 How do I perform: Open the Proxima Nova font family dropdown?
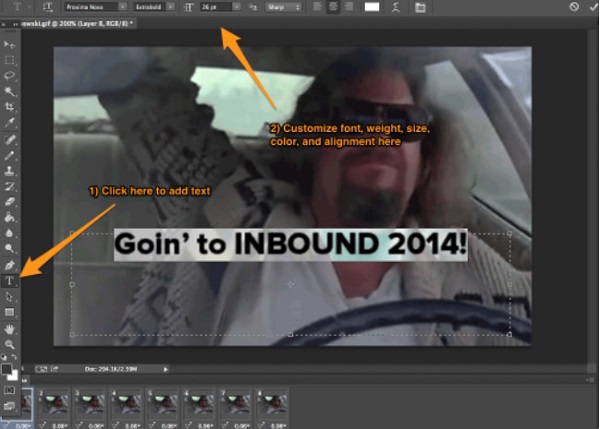click(x=122, y=7)
